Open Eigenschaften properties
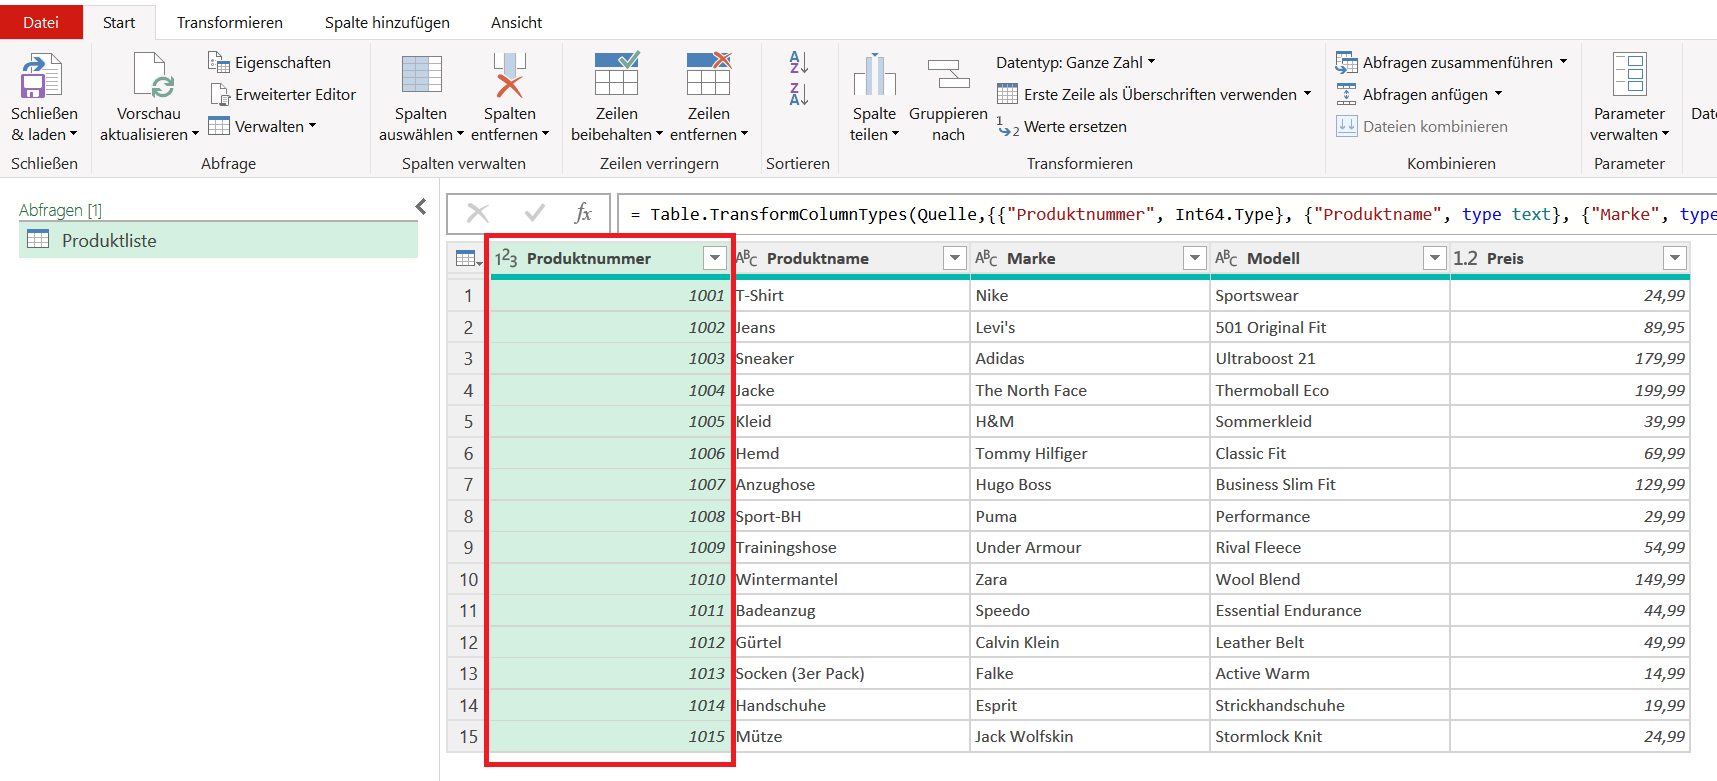 [269, 62]
